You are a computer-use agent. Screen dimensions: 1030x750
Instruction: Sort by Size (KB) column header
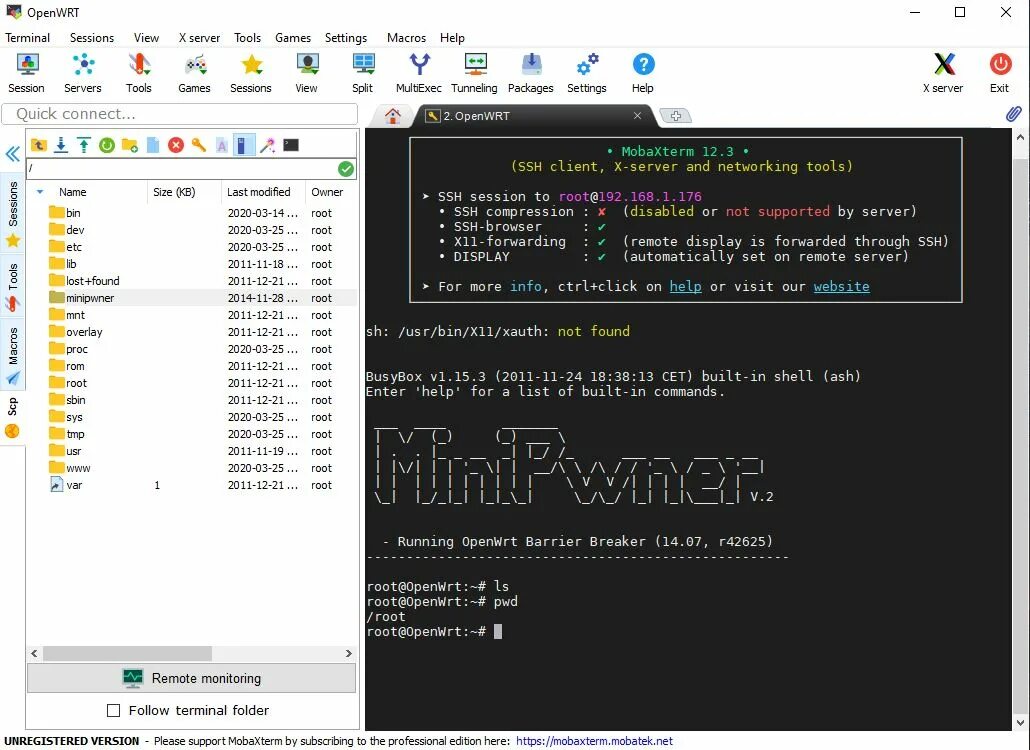(184, 192)
